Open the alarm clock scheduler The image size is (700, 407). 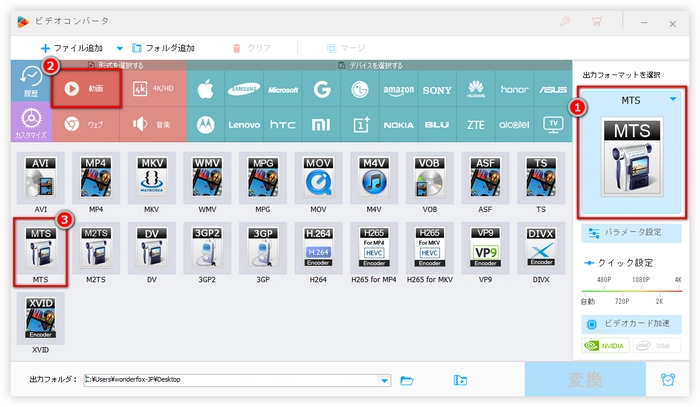pyautogui.click(x=668, y=379)
